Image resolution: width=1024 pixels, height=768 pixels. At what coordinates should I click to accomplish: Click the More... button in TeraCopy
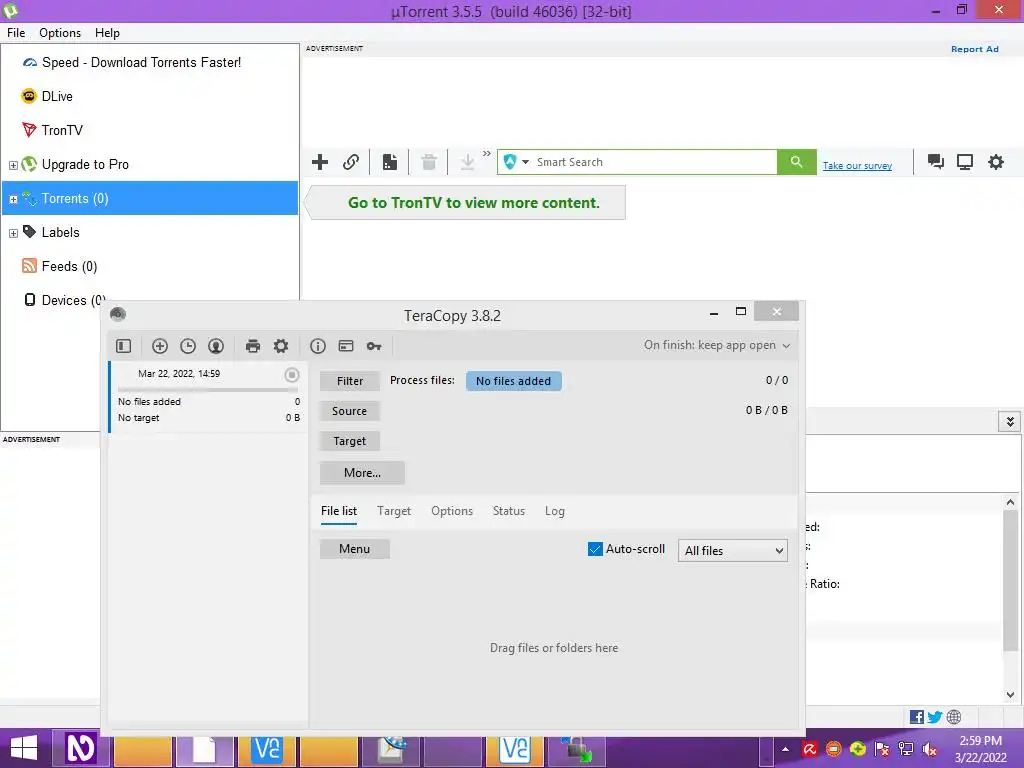point(362,472)
